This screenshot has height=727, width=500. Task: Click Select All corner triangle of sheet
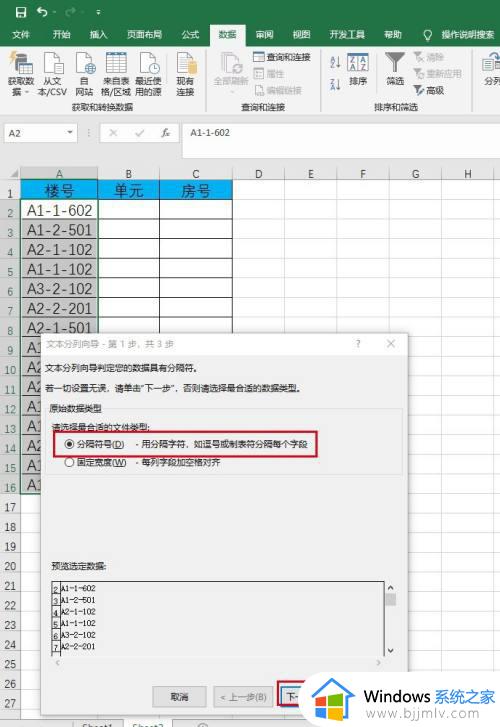(14, 174)
